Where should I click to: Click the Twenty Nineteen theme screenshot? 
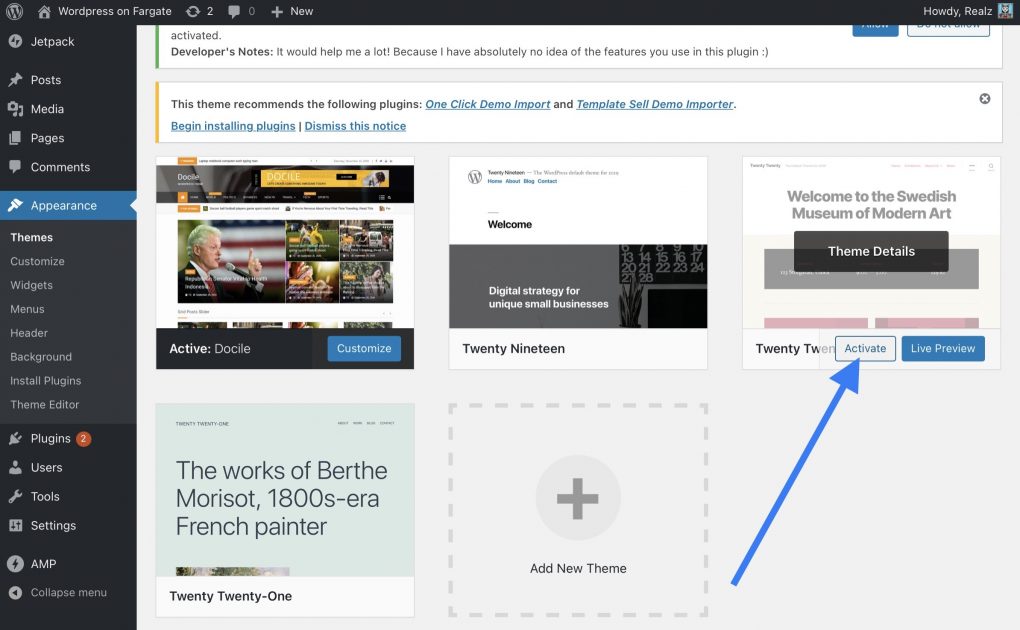(578, 242)
